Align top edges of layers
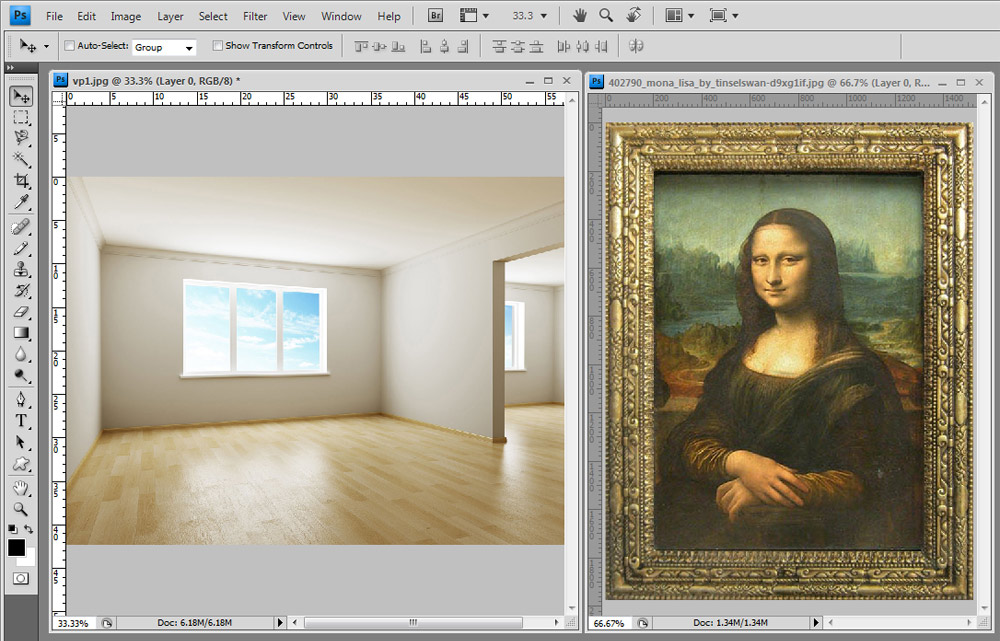 tap(361, 46)
